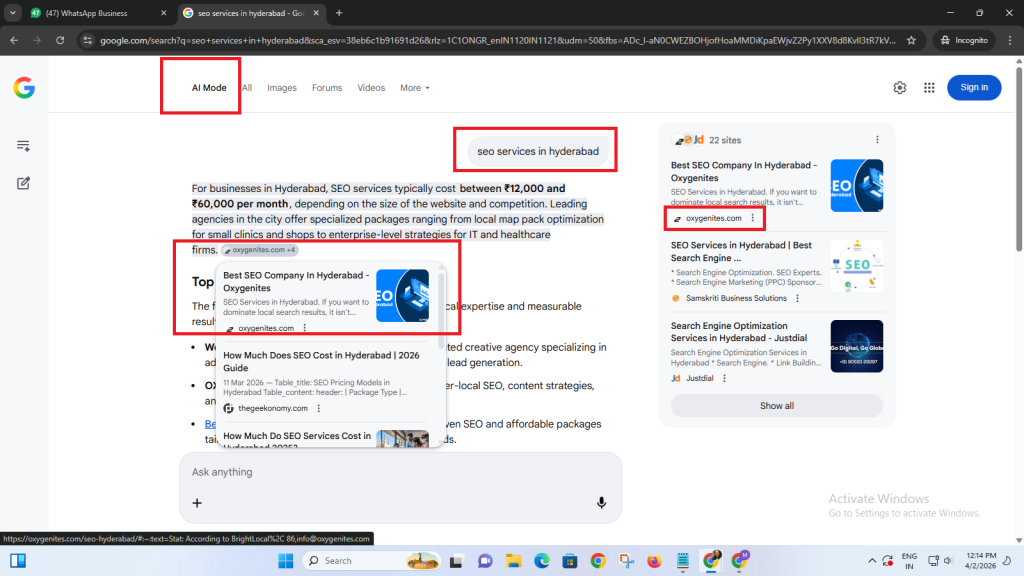Click the microphone voice input icon
Viewport: 1024px width, 576px height.
(x=601, y=503)
